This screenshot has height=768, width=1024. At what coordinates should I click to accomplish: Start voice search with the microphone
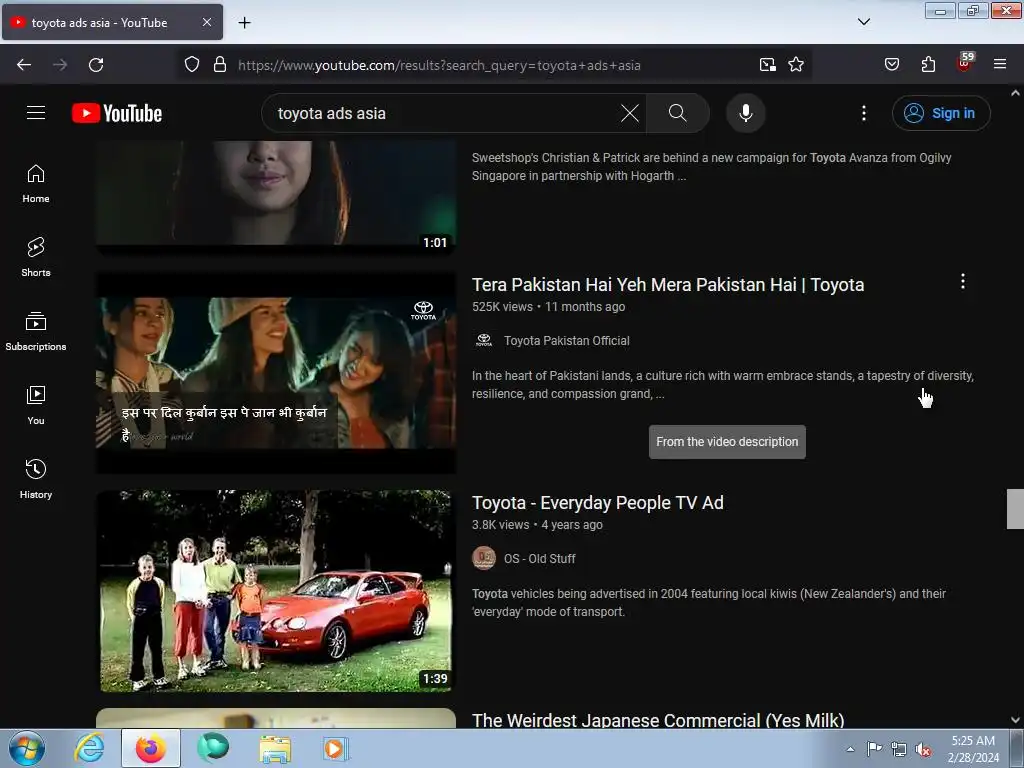(x=745, y=113)
